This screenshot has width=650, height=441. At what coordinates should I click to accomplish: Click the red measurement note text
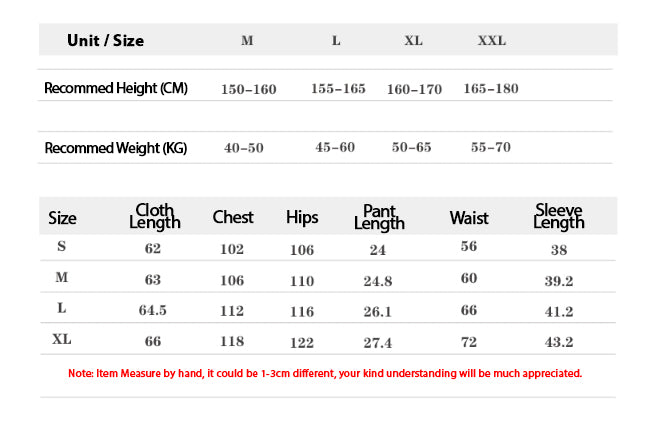325,373
